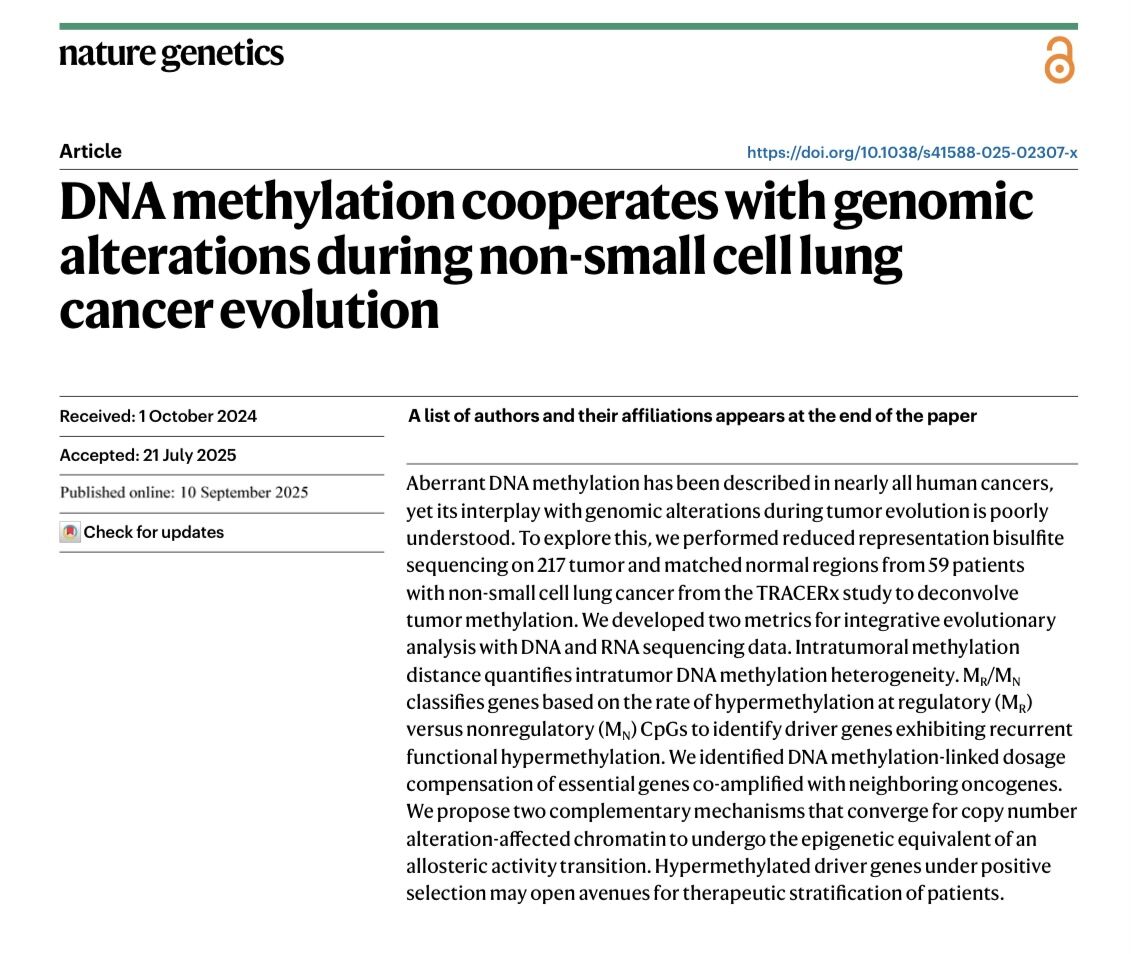Viewport: 1131px width, 954px height.
Task: Click the number 217 in the abstract
Action: (x=552, y=565)
